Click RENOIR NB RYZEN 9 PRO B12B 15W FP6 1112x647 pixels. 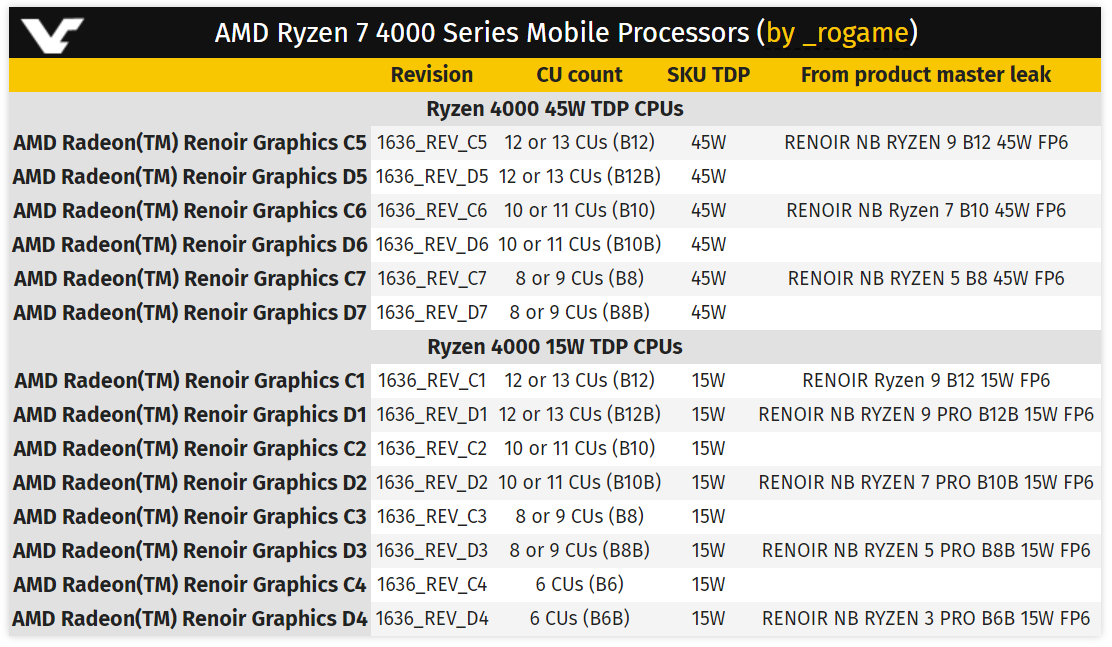[x=925, y=415]
